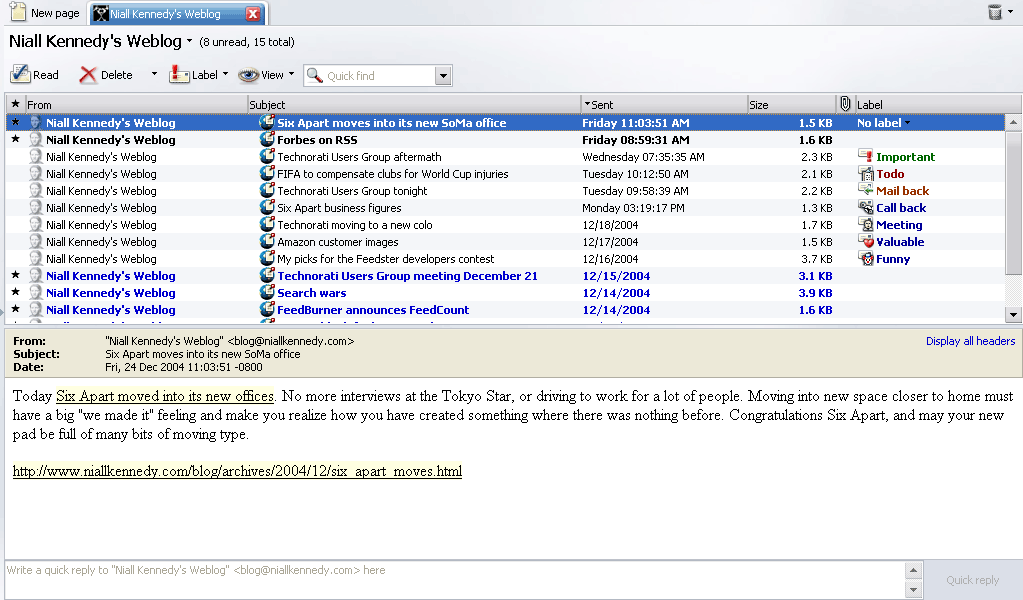The image size is (1023, 600).
Task: Click in the Quick find search field
Action: pos(379,76)
